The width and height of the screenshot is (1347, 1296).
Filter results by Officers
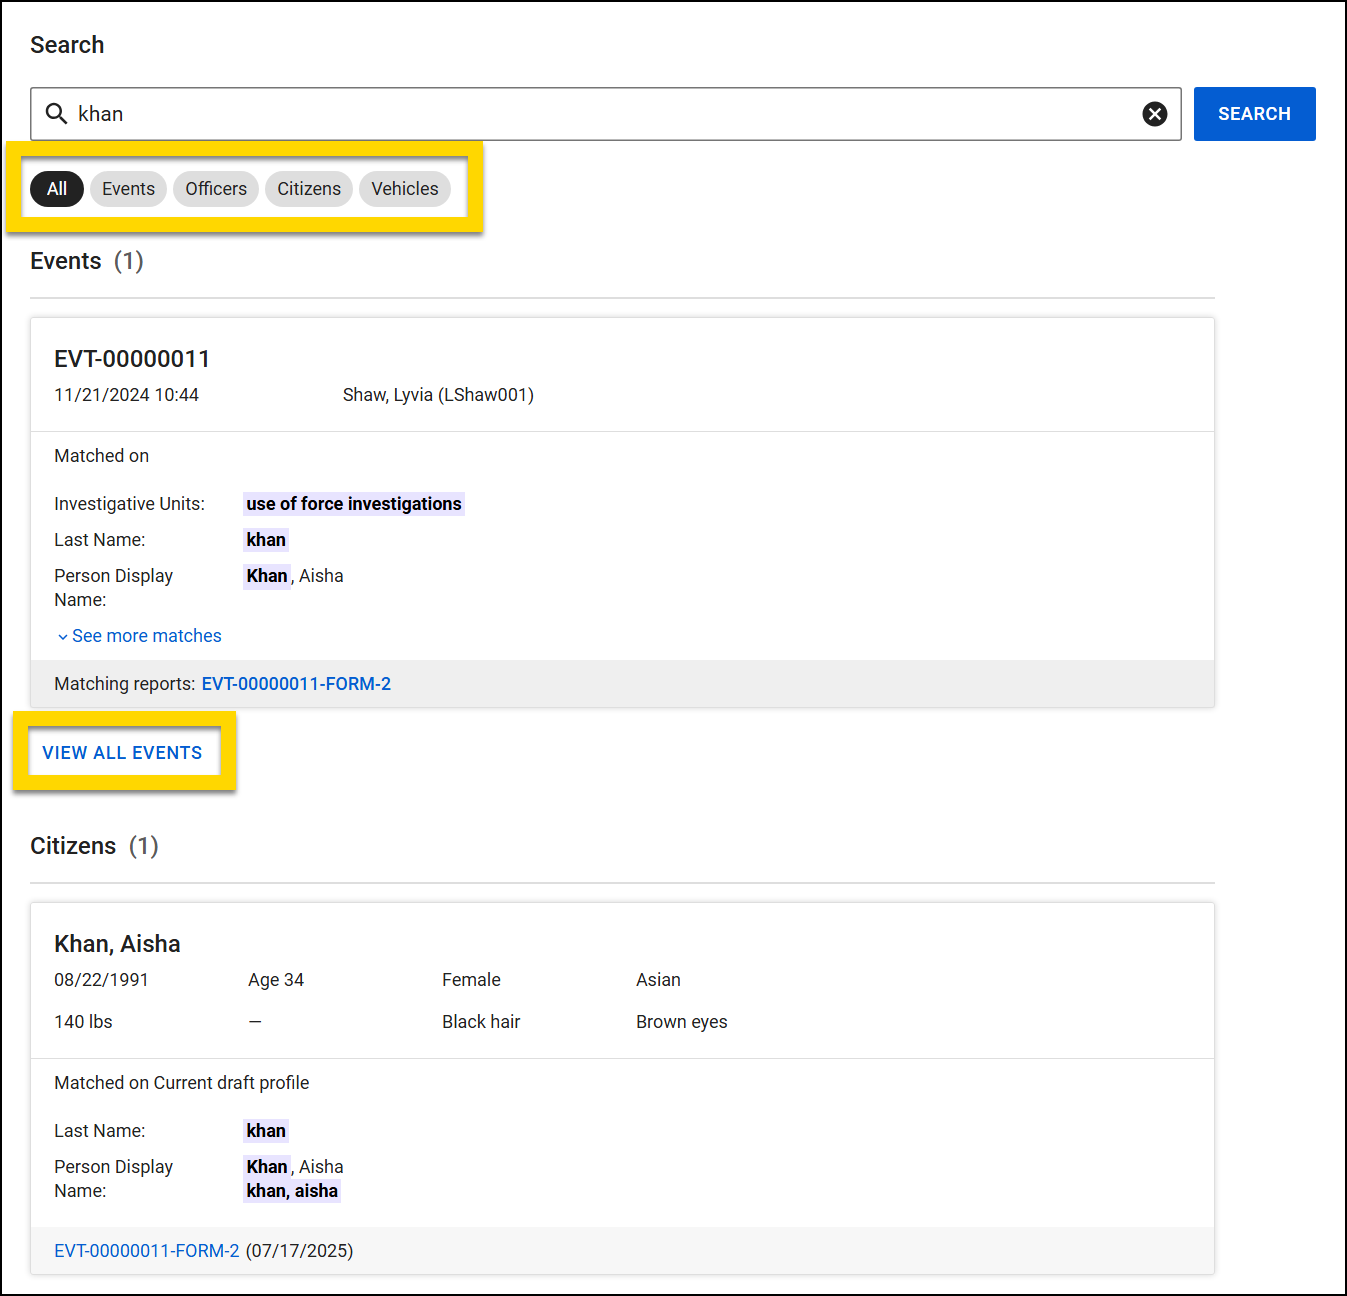tap(215, 188)
